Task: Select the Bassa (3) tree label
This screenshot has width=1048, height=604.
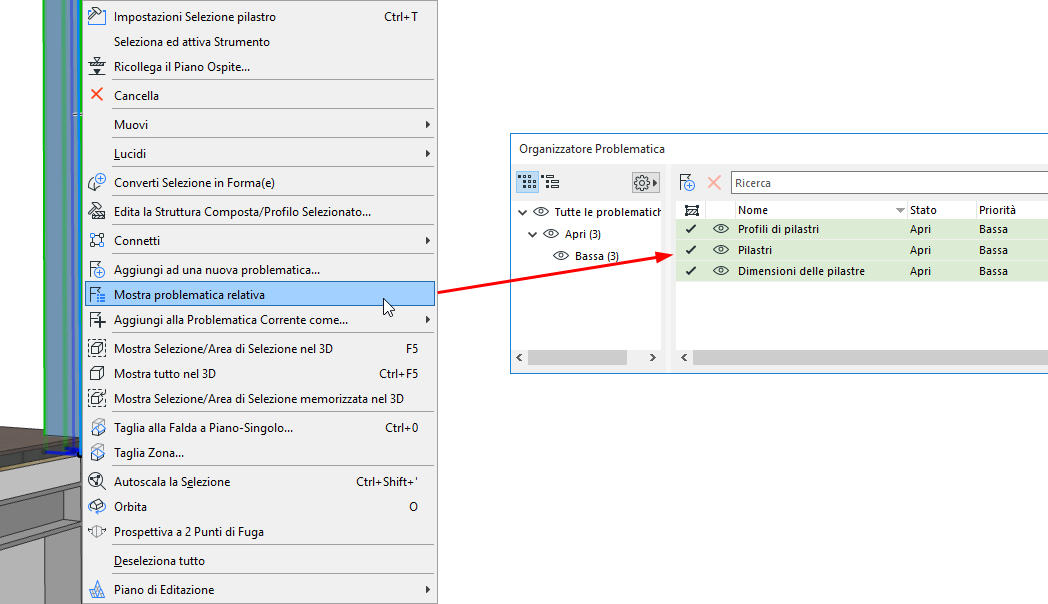Action: click(597, 256)
